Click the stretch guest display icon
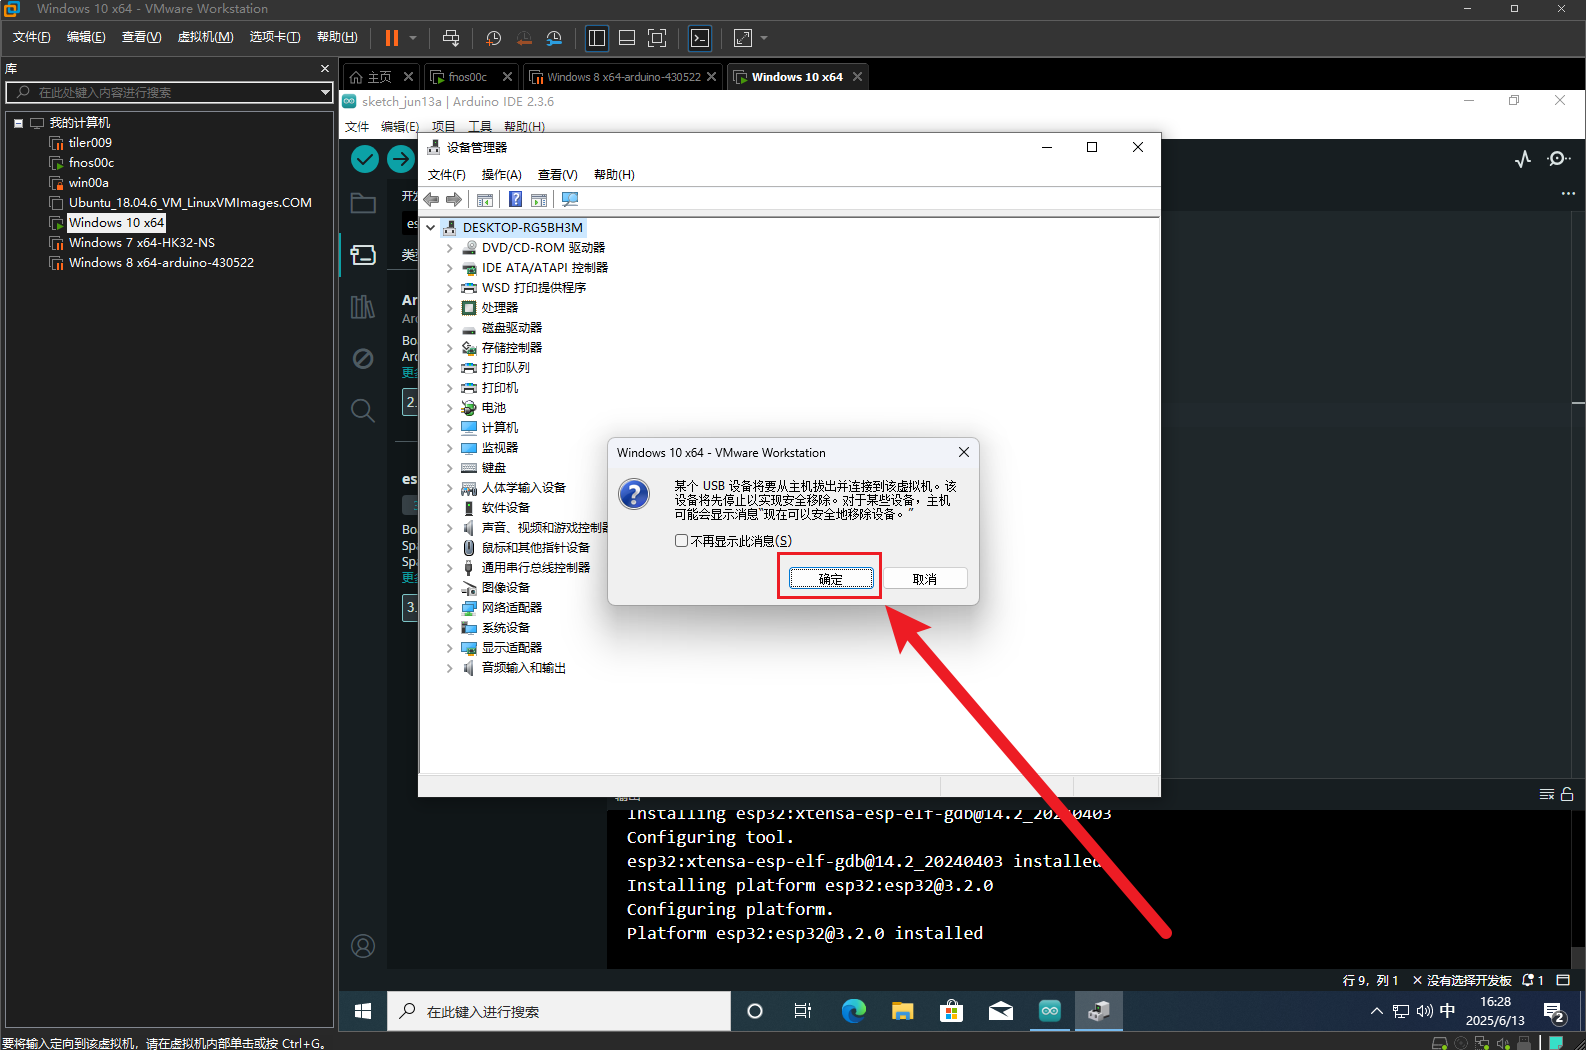 [x=743, y=38]
